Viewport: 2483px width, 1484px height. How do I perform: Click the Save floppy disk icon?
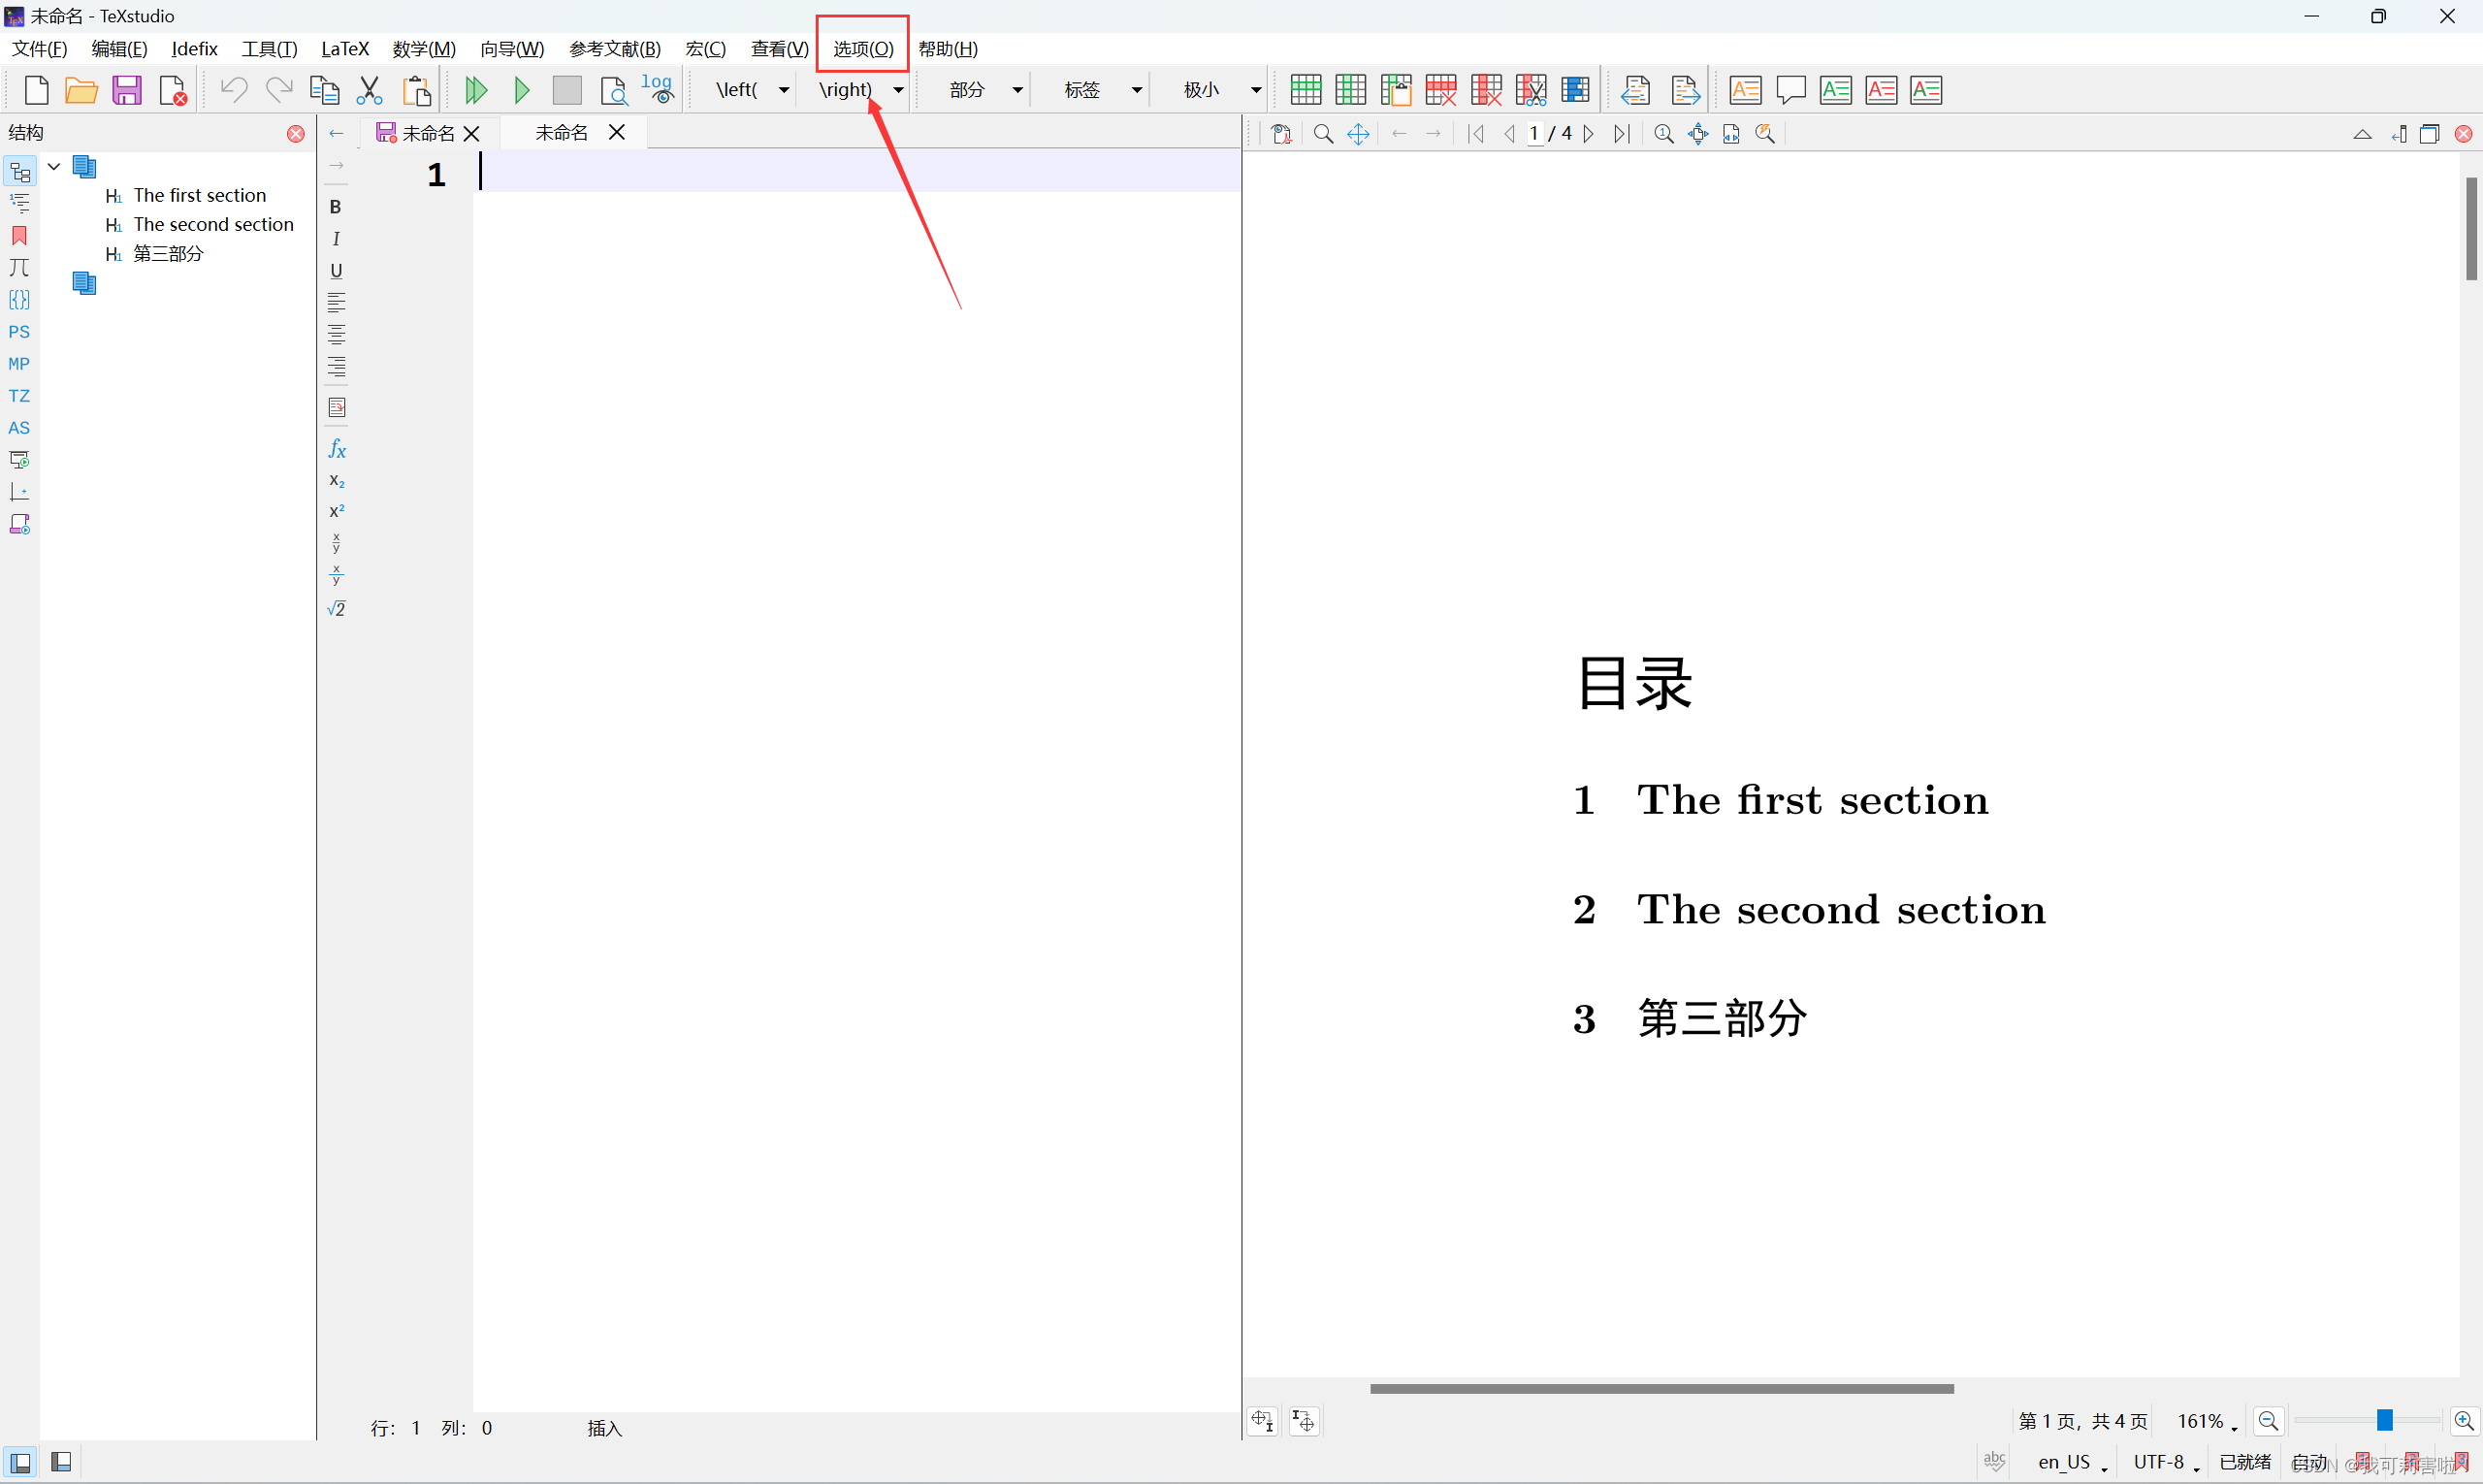(x=127, y=90)
